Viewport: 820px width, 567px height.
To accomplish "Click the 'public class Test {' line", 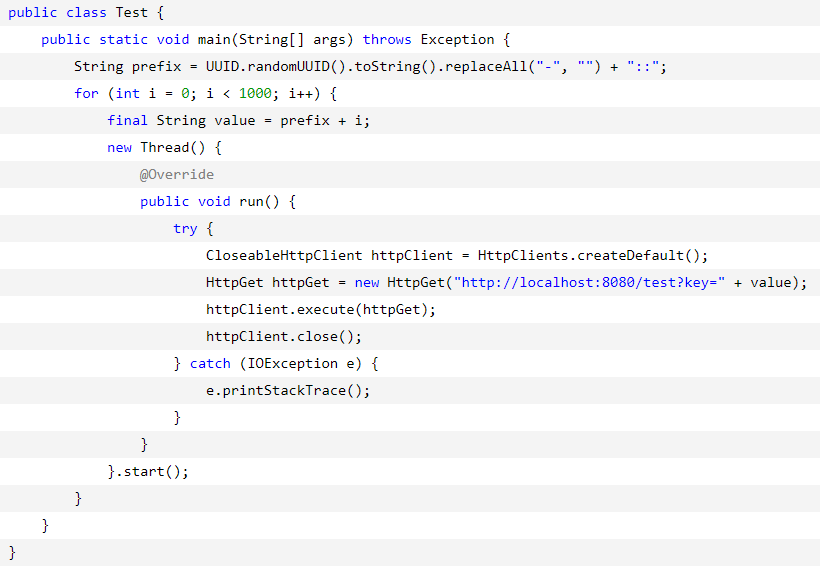I will point(86,13).
